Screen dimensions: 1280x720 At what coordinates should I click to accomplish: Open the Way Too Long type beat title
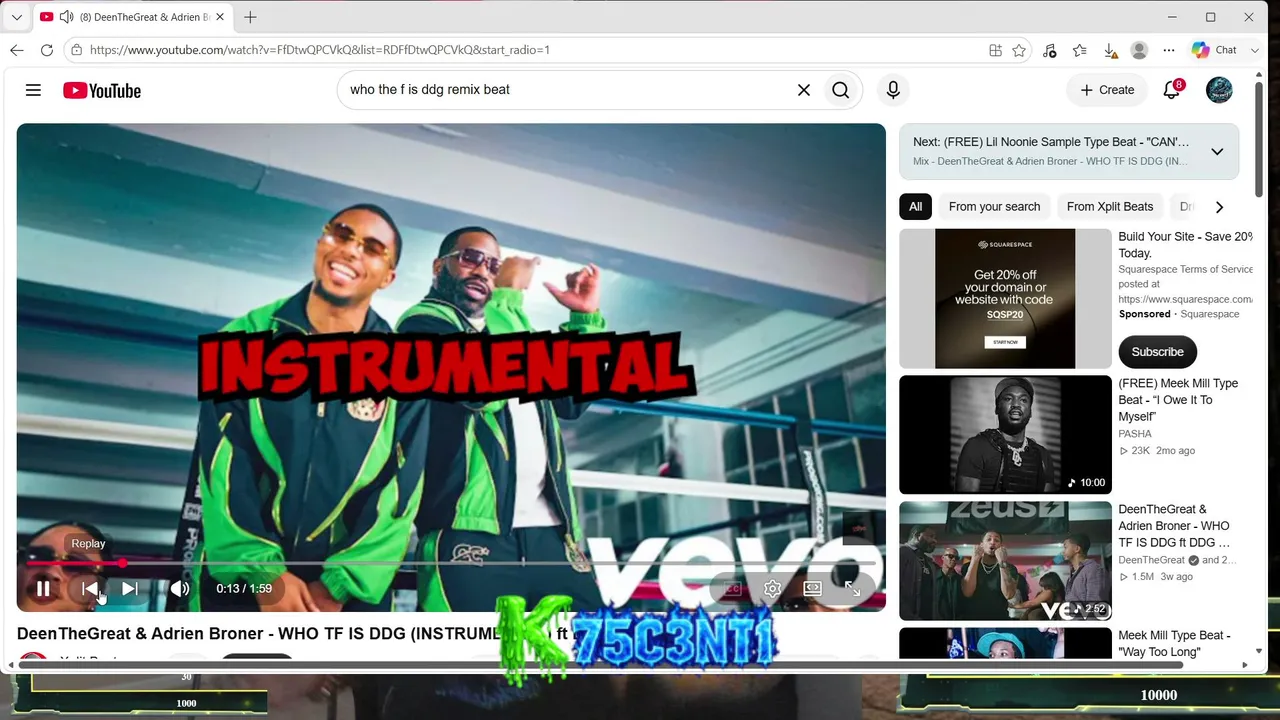pyautogui.click(x=1174, y=644)
